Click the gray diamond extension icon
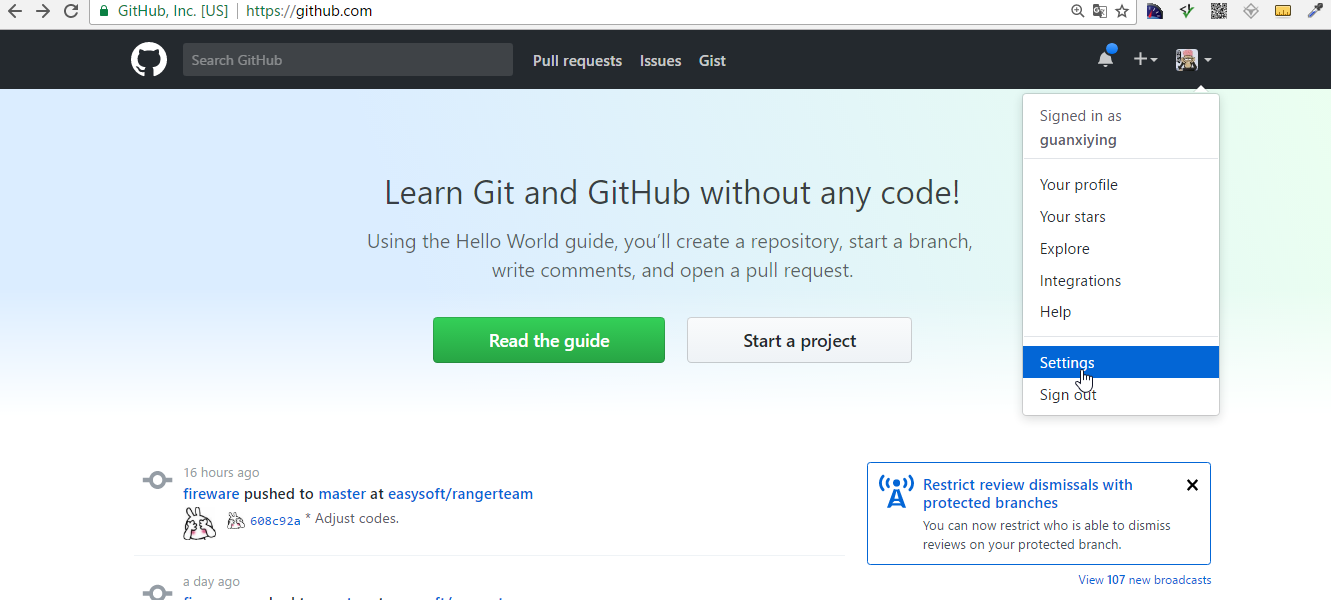The height and width of the screenshot is (600, 1331). click(1250, 11)
